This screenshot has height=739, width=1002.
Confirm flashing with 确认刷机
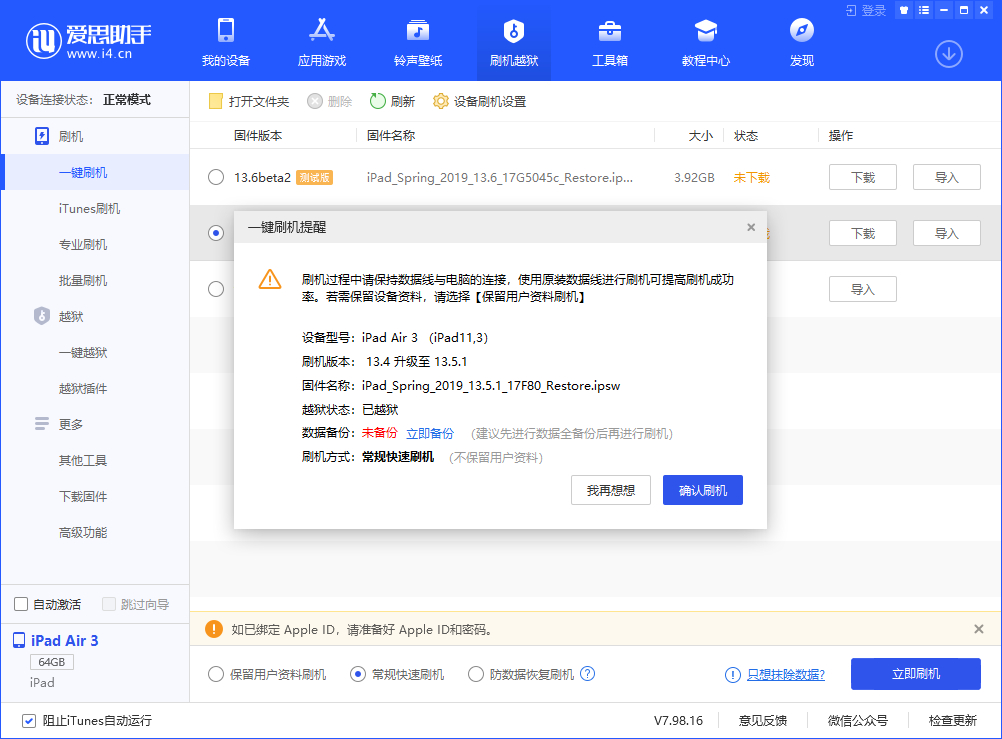[702, 490]
